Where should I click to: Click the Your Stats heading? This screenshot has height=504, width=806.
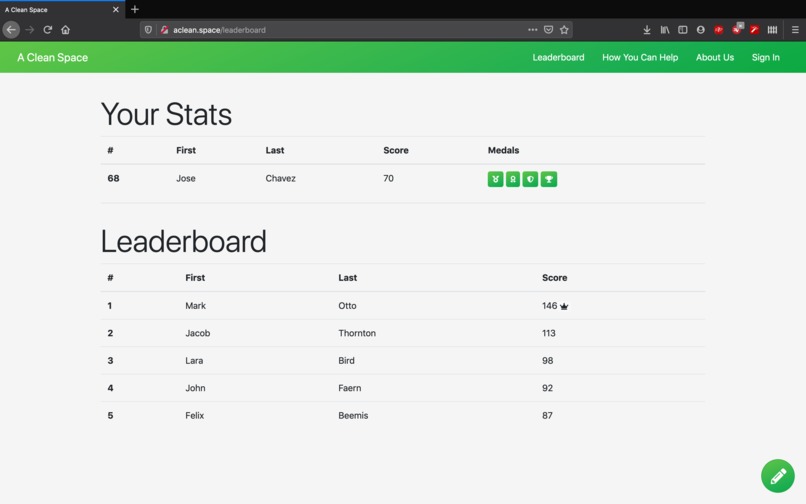(x=166, y=114)
